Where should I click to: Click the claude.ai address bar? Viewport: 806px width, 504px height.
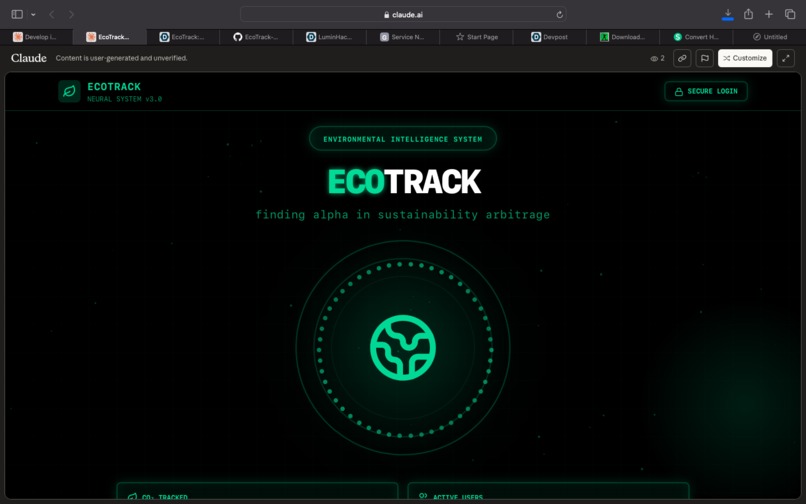click(x=403, y=14)
